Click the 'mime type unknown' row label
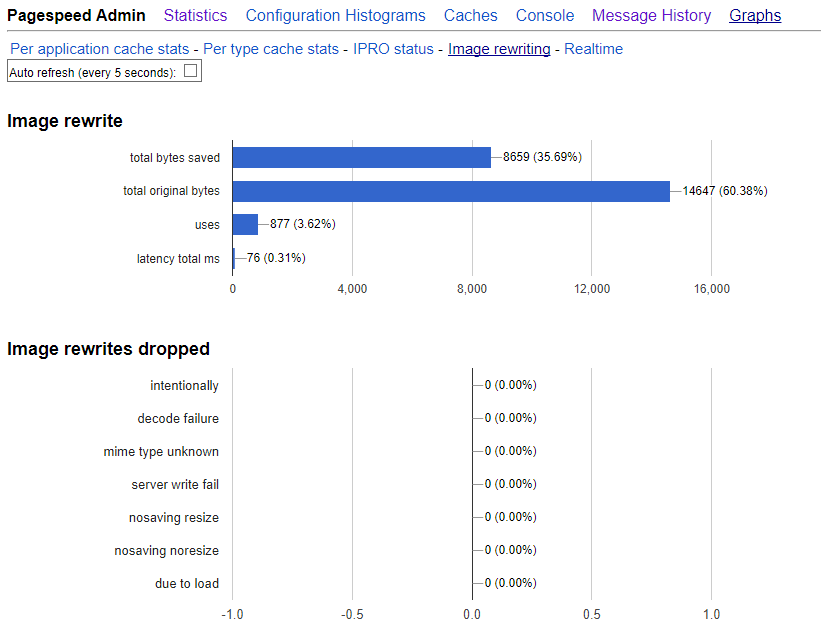 pyautogui.click(x=161, y=452)
